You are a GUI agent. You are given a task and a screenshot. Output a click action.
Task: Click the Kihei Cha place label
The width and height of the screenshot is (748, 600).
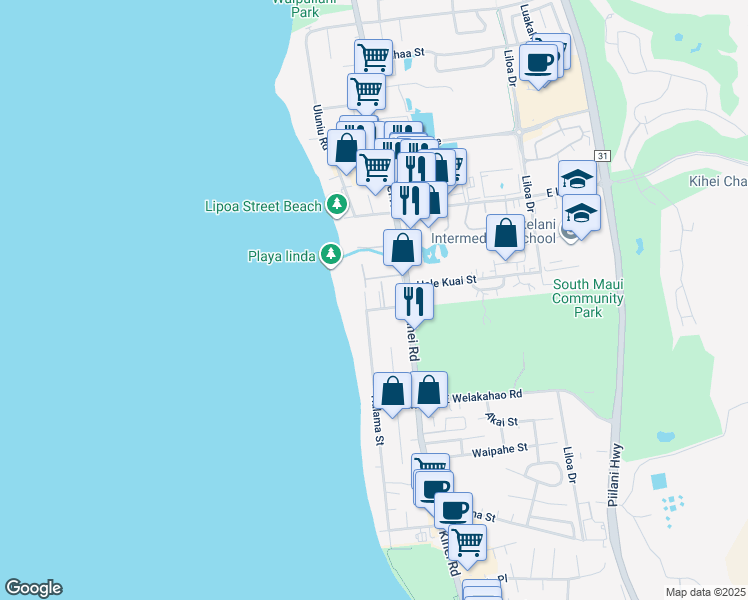click(x=718, y=181)
